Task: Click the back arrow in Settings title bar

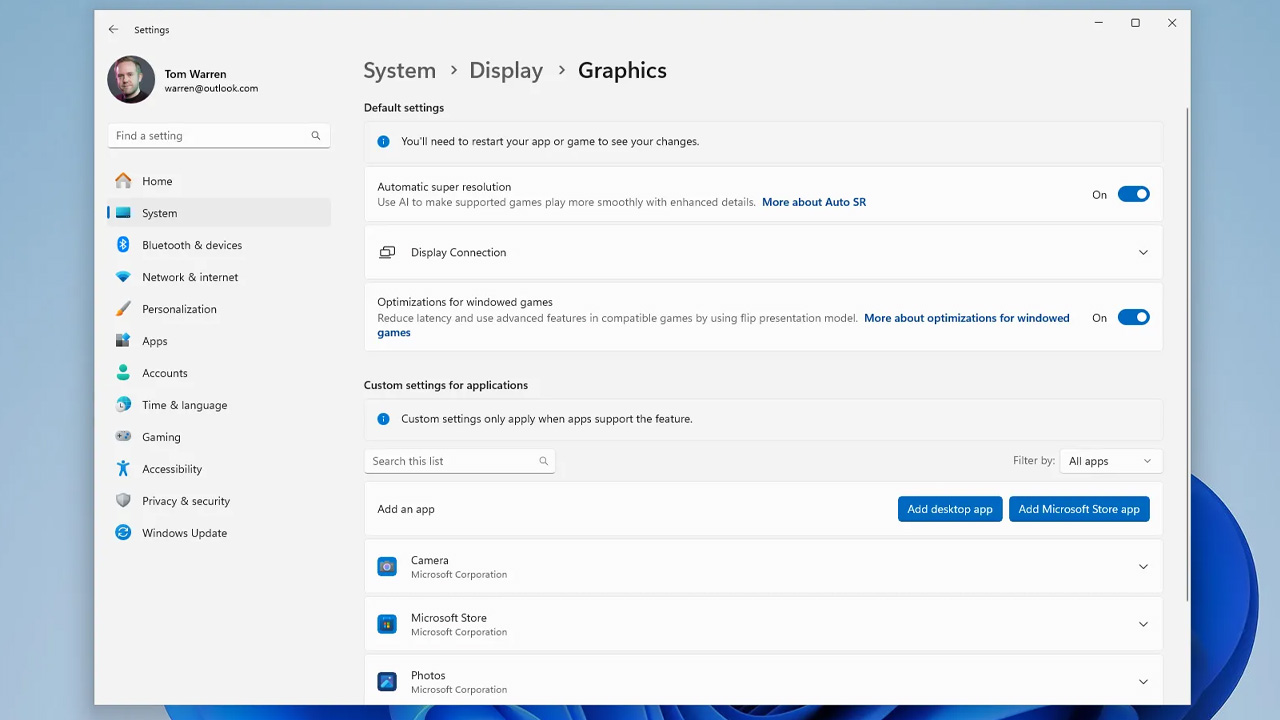Action: coord(113,30)
